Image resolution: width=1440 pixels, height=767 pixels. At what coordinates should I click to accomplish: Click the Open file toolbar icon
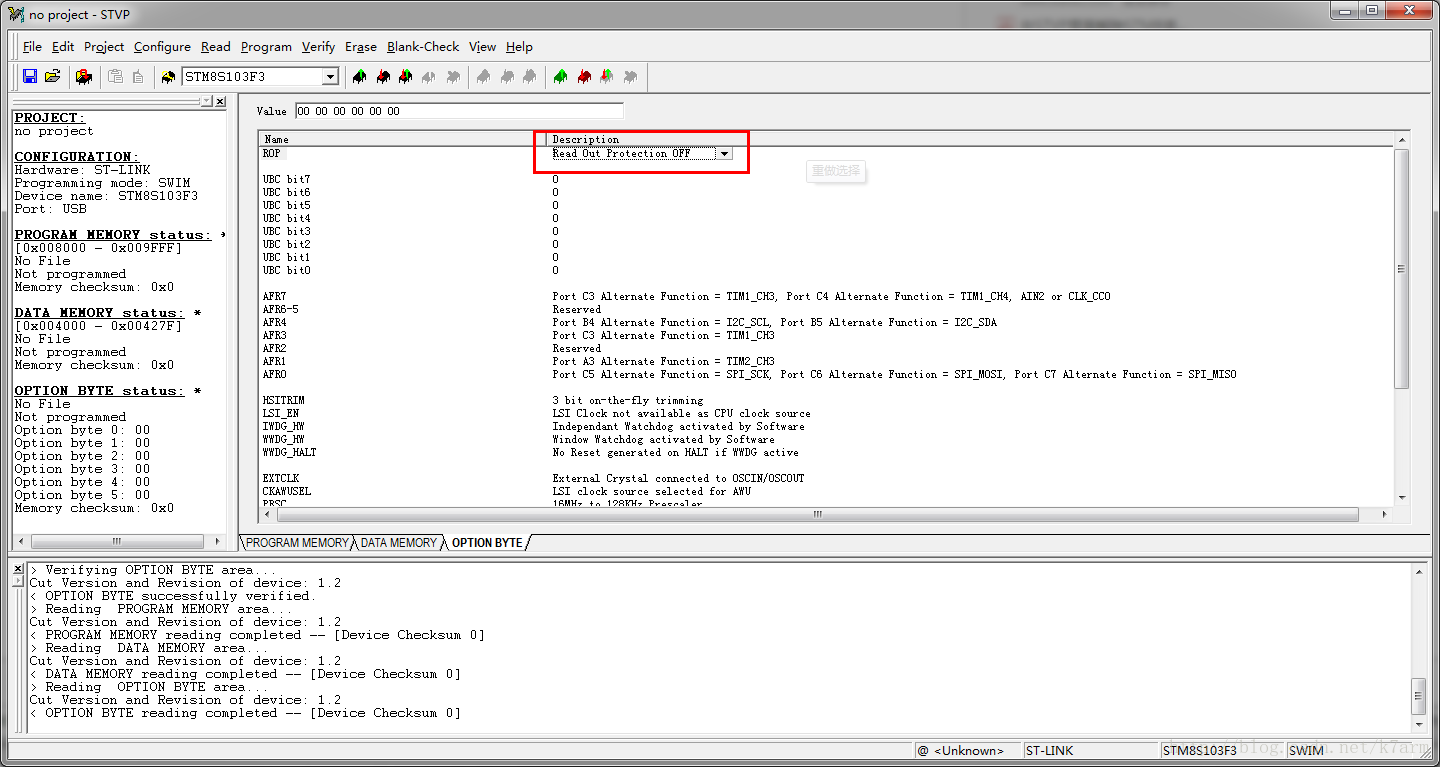(x=53, y=76)
